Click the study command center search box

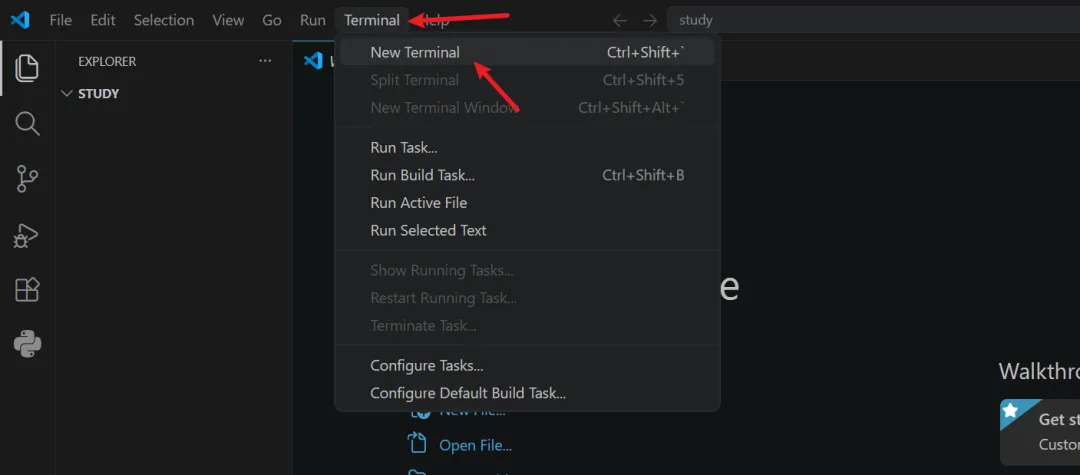[873, 20]
